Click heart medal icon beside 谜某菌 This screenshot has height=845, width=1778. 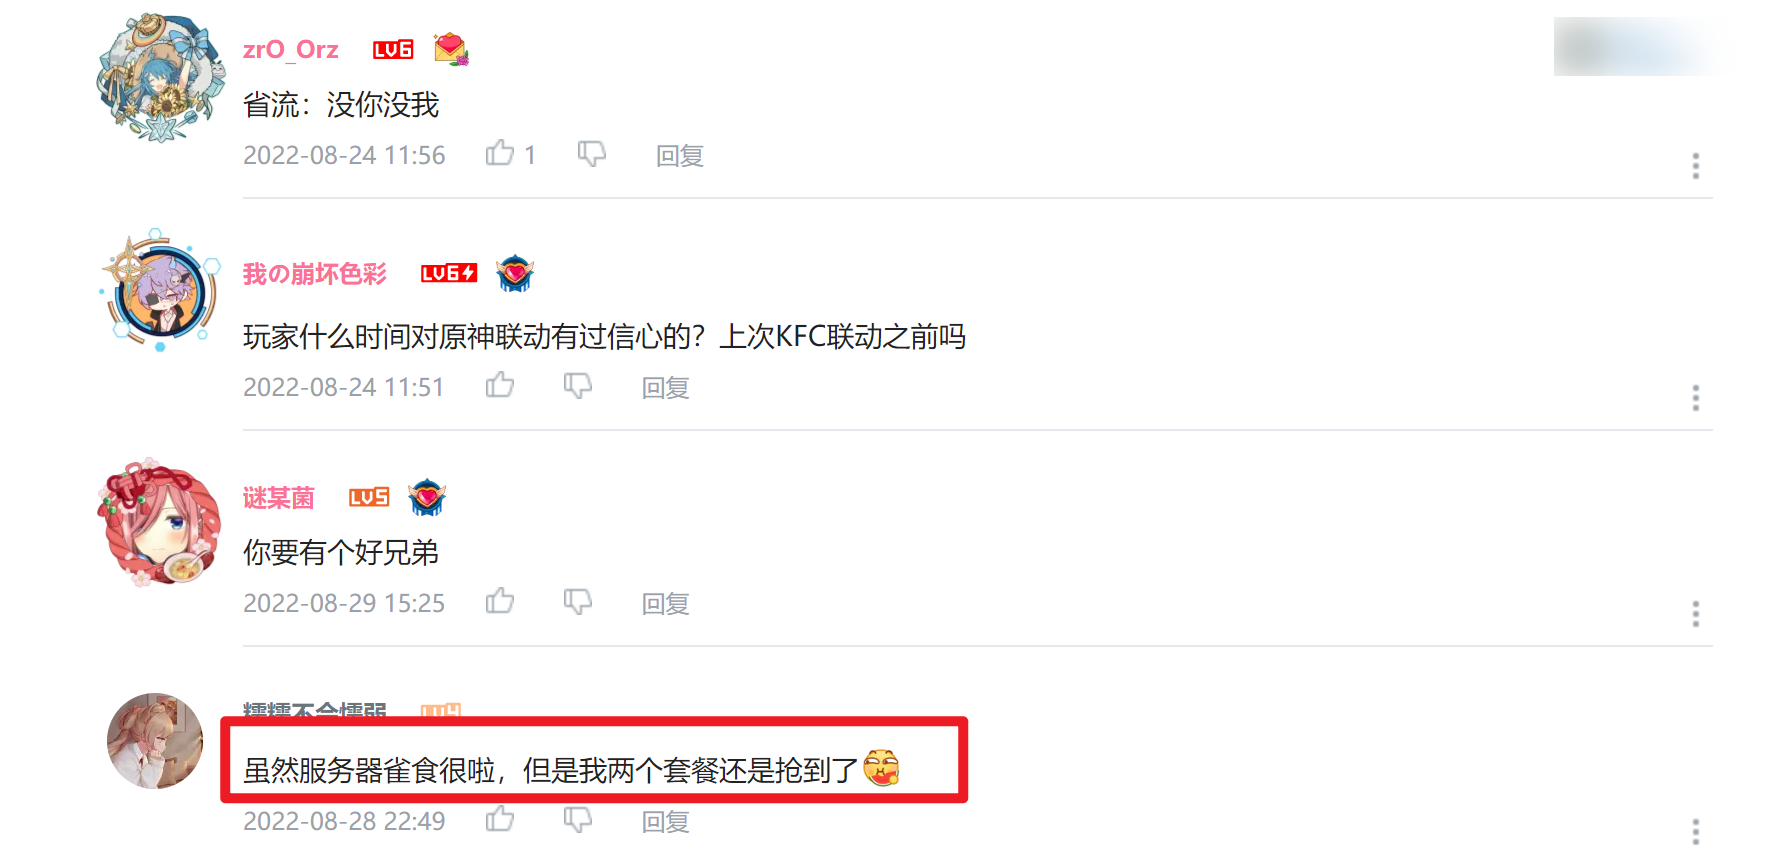[x=427, y=497]
